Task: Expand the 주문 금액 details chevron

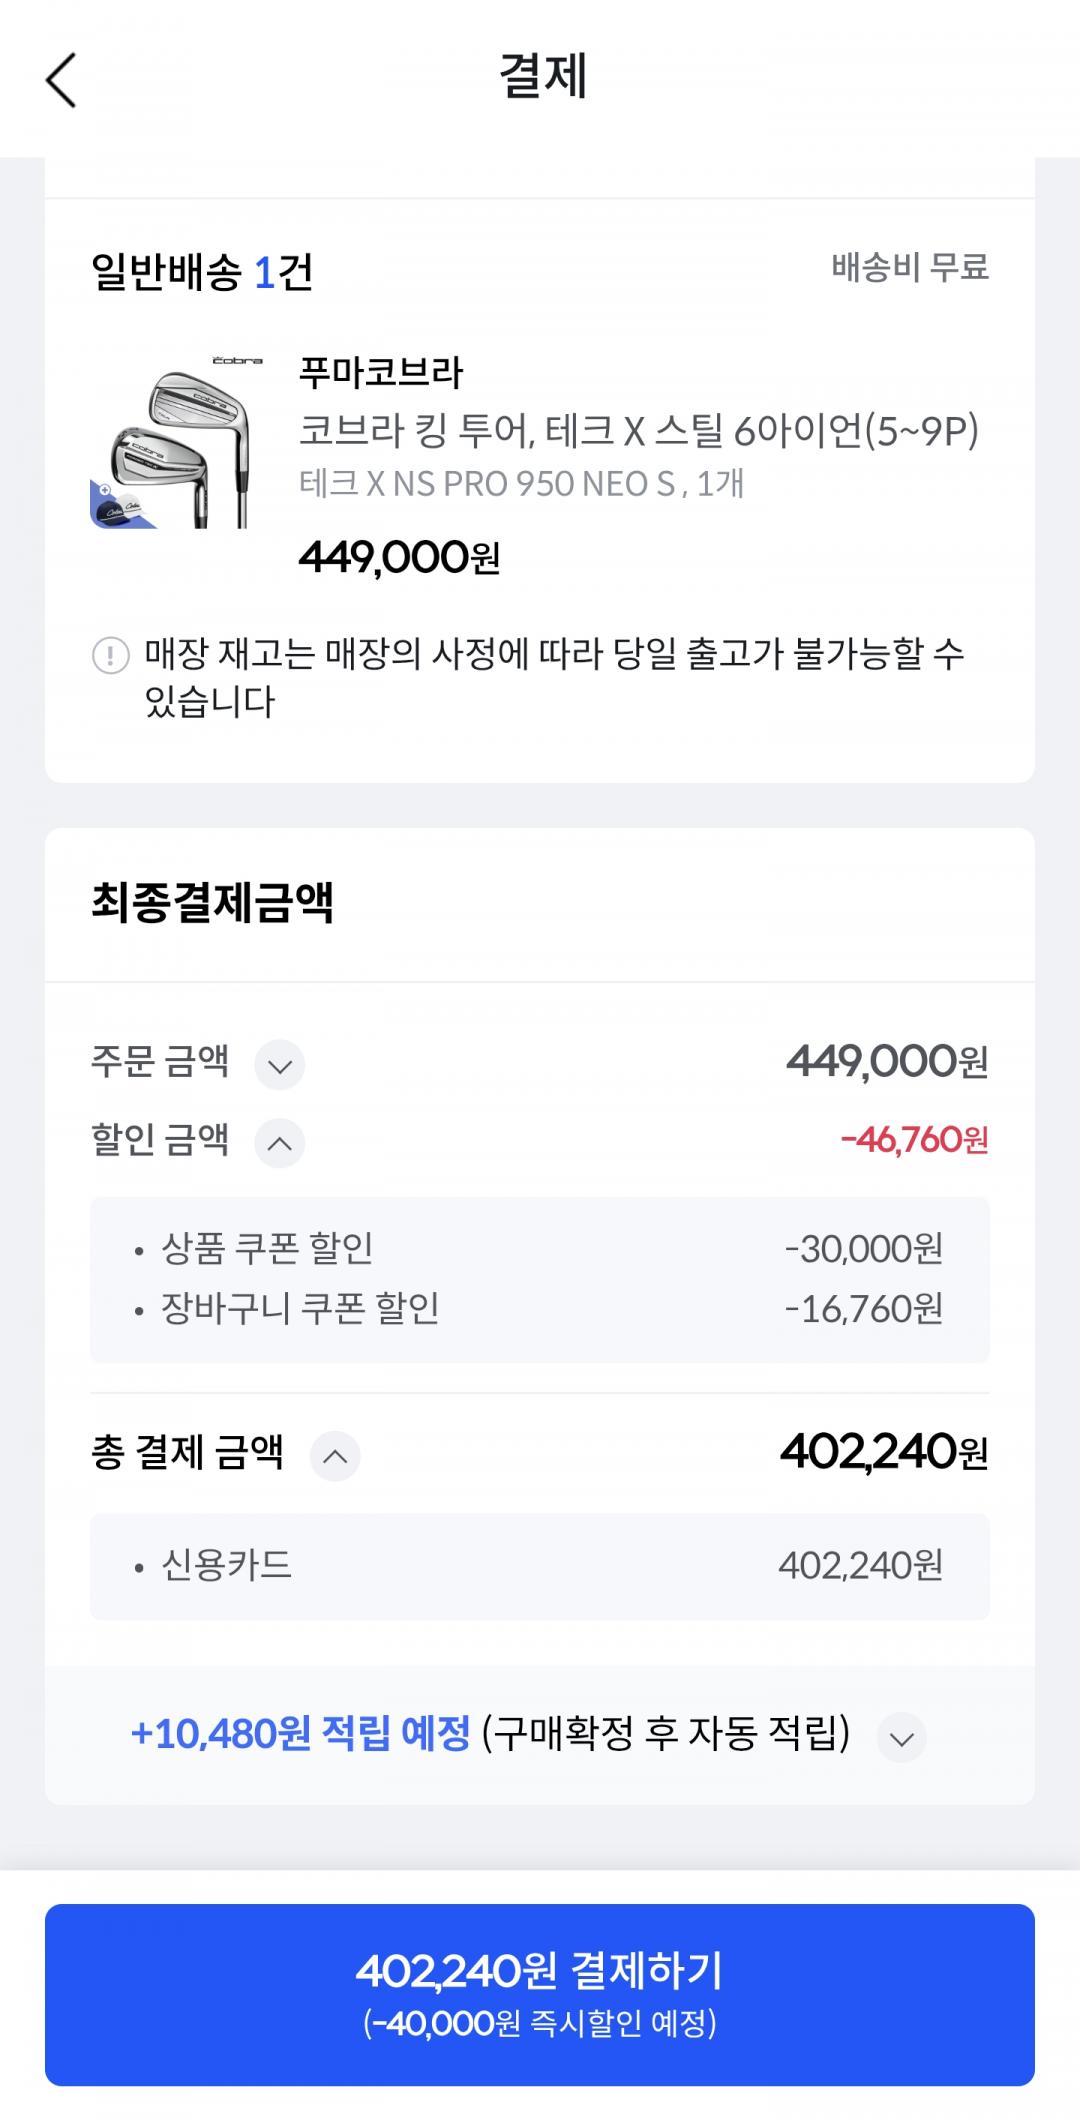Action: [280, 1065]
